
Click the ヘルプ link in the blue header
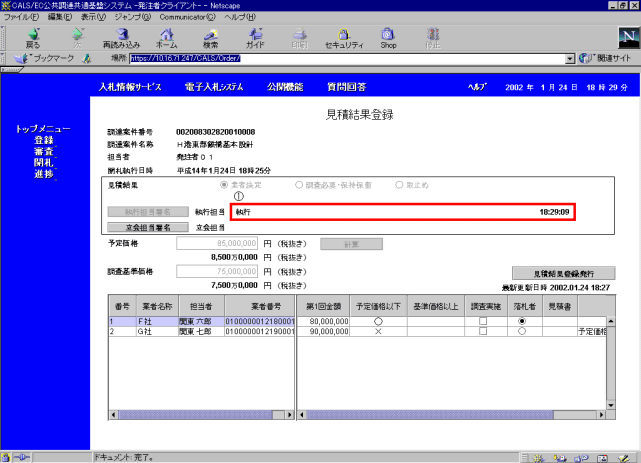point(477,87)
